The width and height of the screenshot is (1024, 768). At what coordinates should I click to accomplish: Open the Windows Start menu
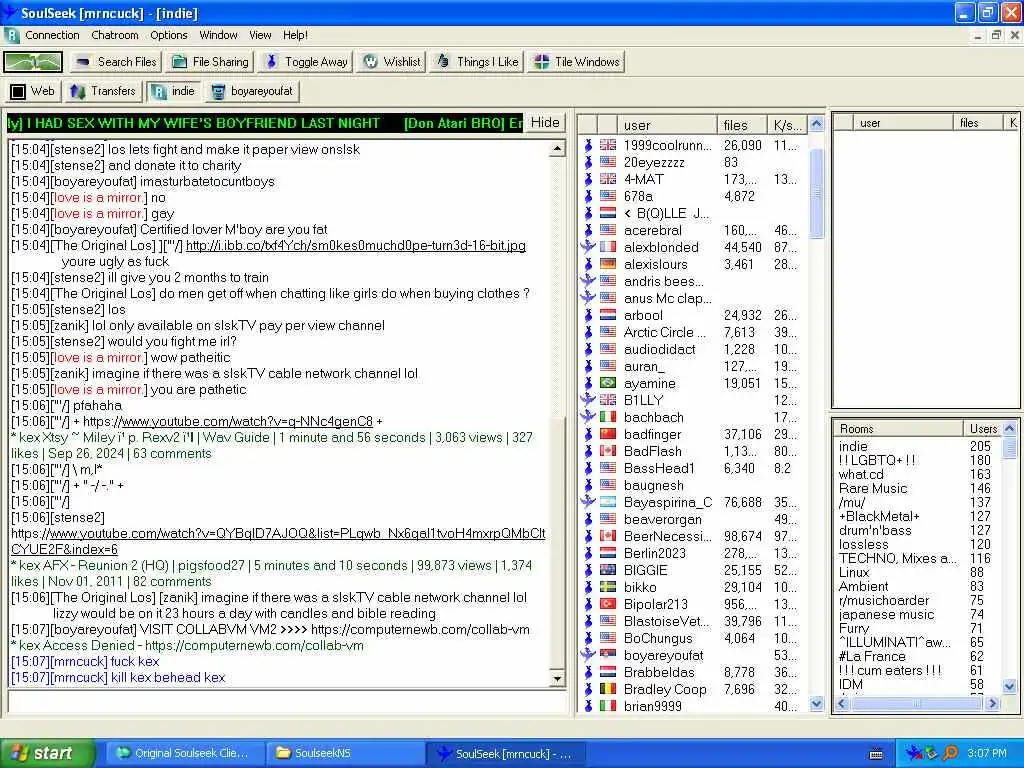[x=48, y=753]
